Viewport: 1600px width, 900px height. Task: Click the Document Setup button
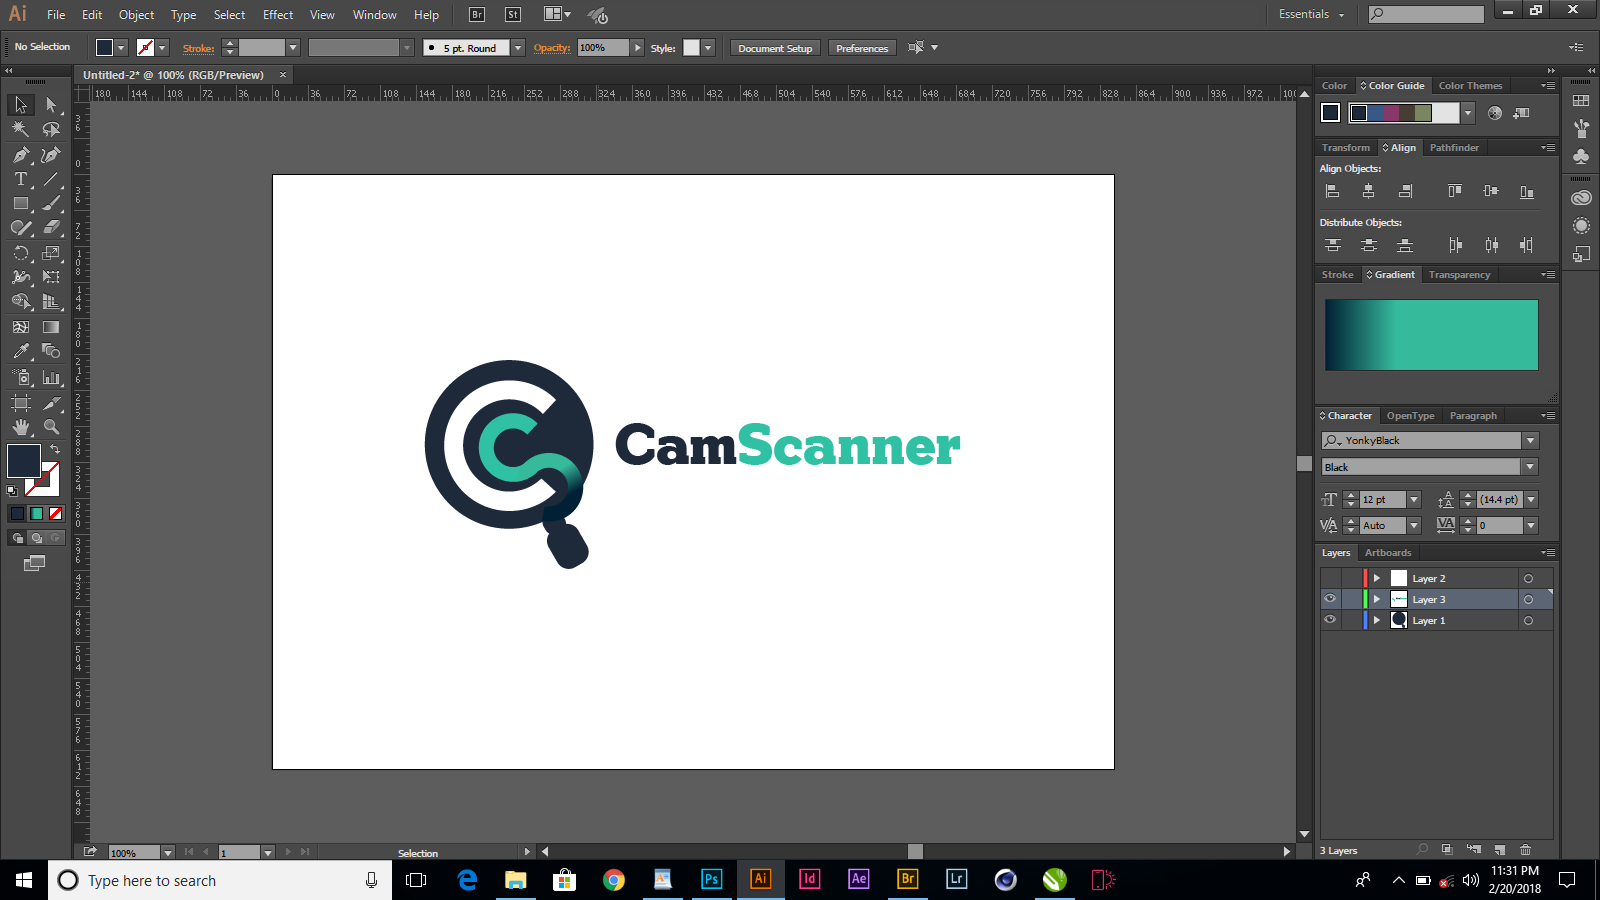coord(775,48)
